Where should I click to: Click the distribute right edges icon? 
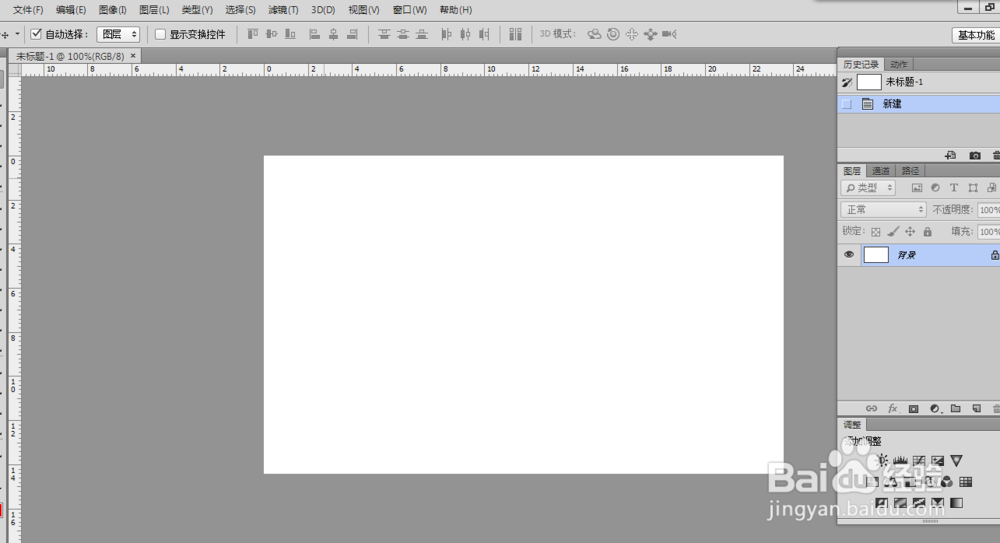[x=484, y=34]
